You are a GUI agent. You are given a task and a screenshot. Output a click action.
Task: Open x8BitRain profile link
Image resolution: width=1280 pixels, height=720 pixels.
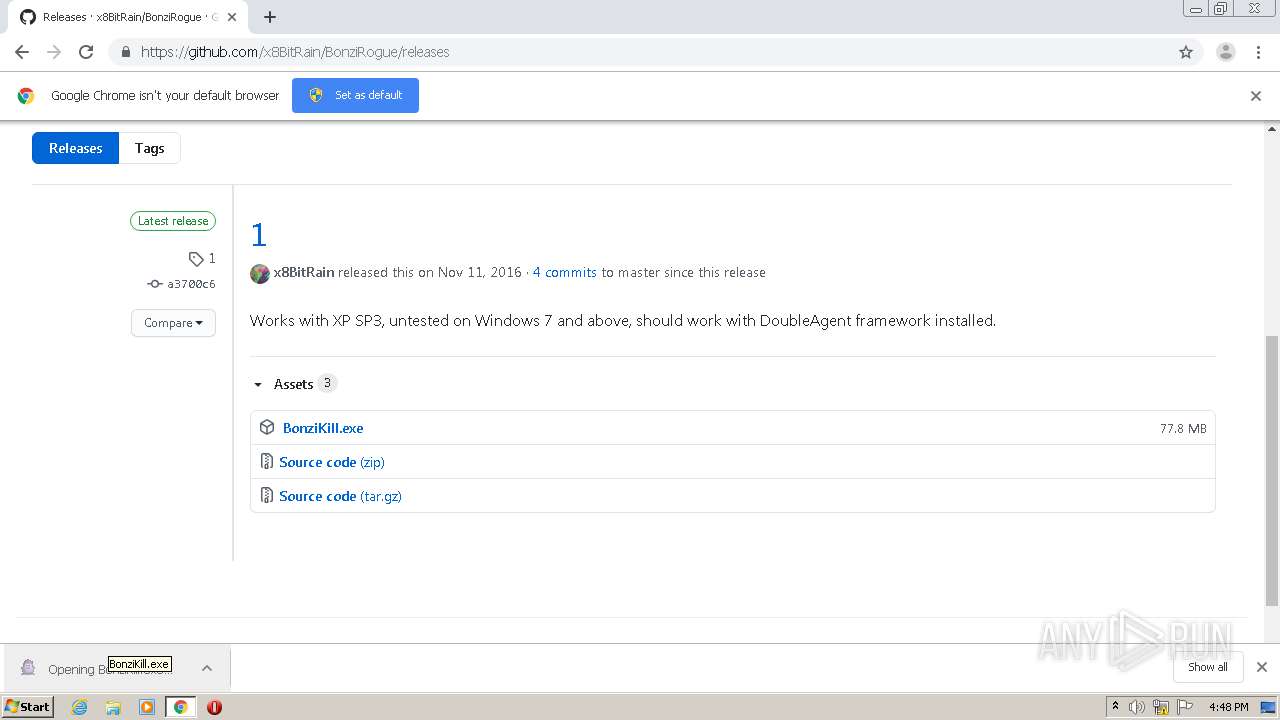coord(304,272)
